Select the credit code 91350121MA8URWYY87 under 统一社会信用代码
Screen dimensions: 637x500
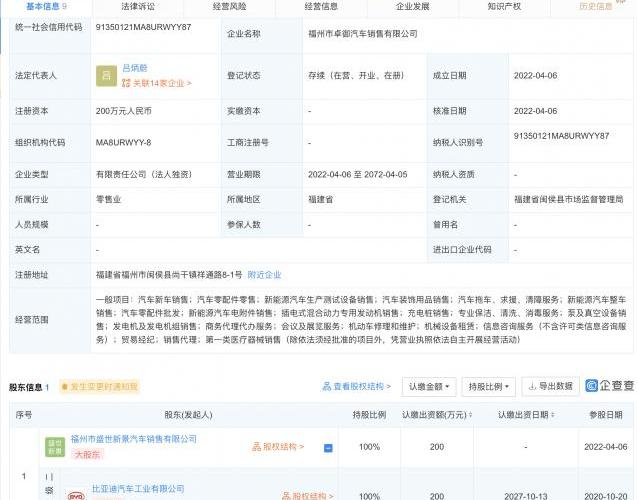pos(143,27)
